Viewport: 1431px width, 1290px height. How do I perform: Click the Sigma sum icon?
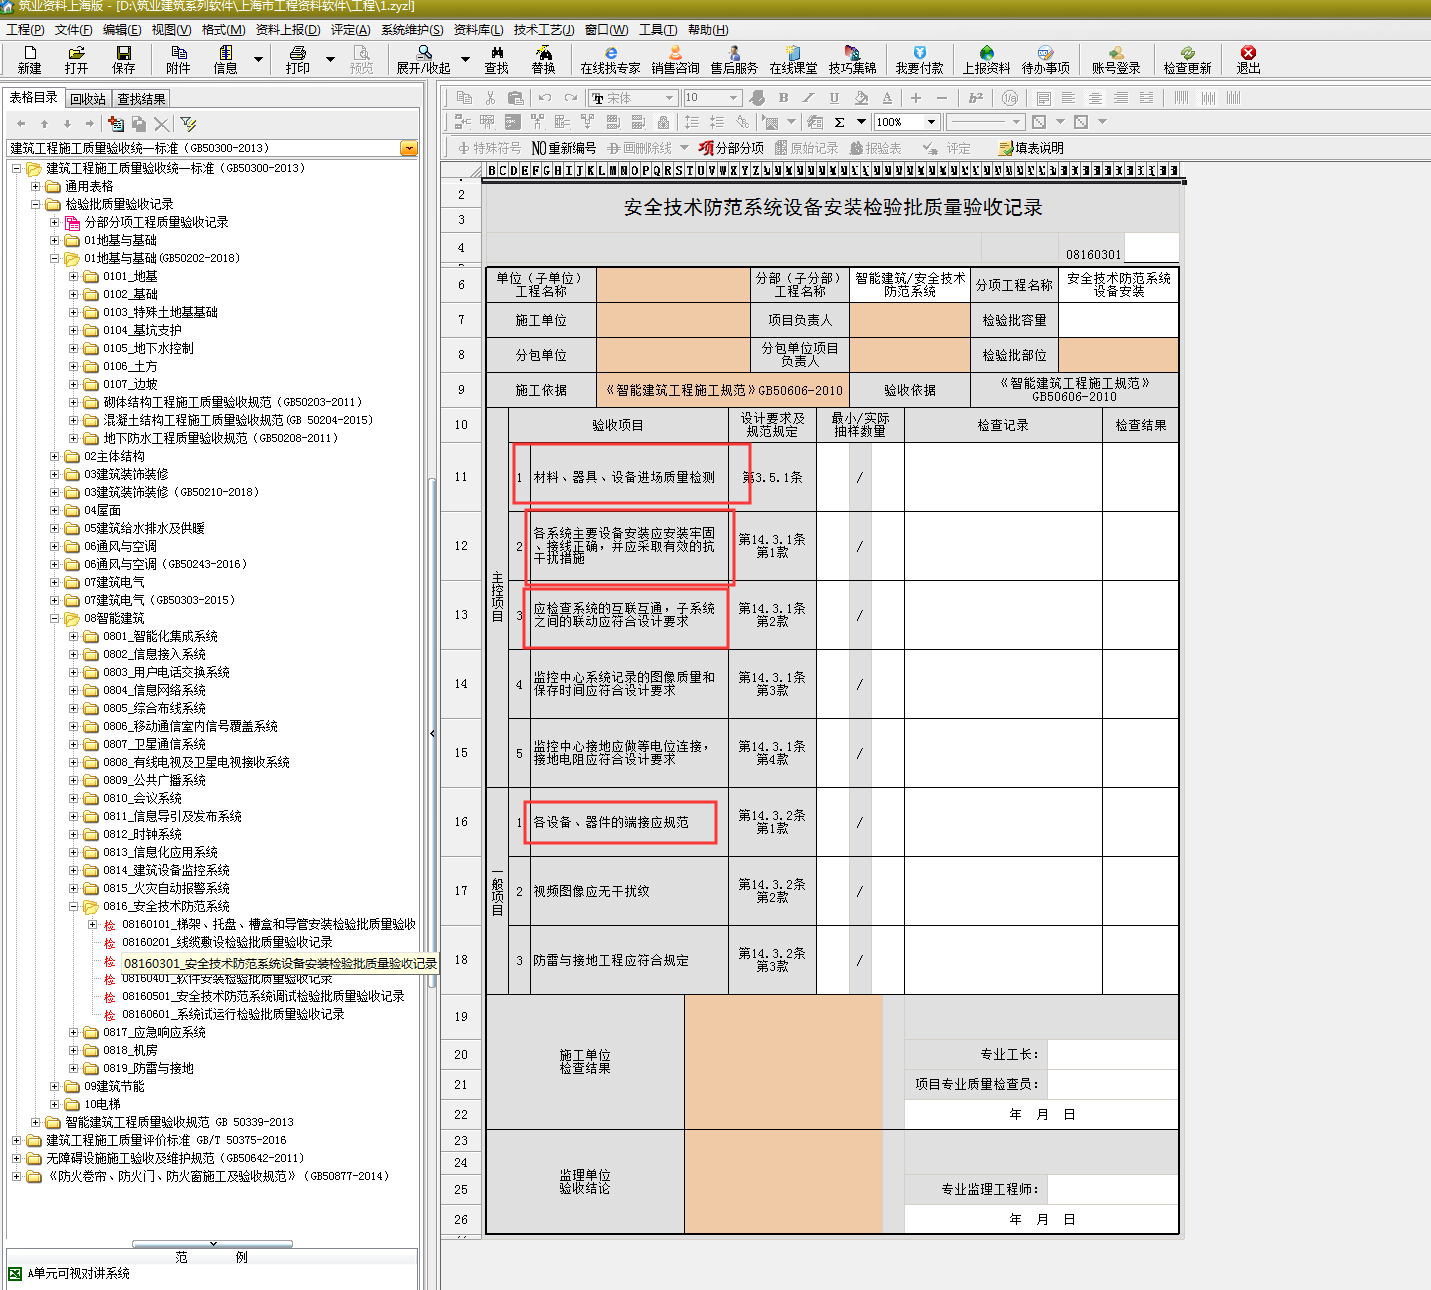839,122
